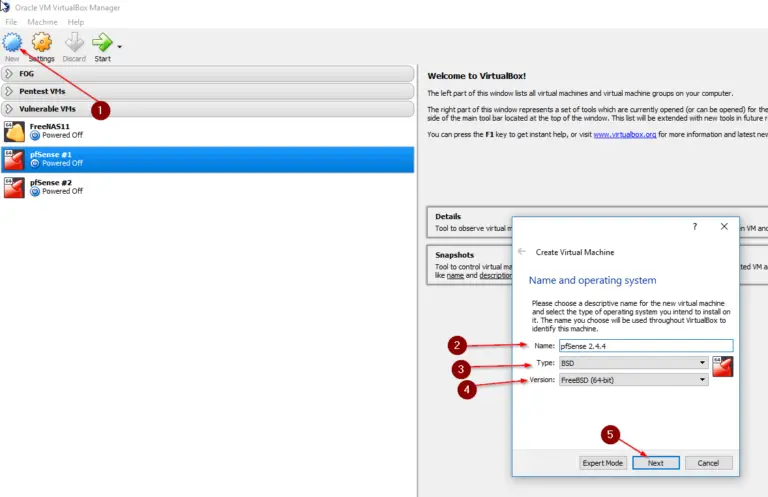Click pfSense #1 Powered Off status icon
Screen dimensions: 768x497
pyautogui.click(x=35, y=164)
